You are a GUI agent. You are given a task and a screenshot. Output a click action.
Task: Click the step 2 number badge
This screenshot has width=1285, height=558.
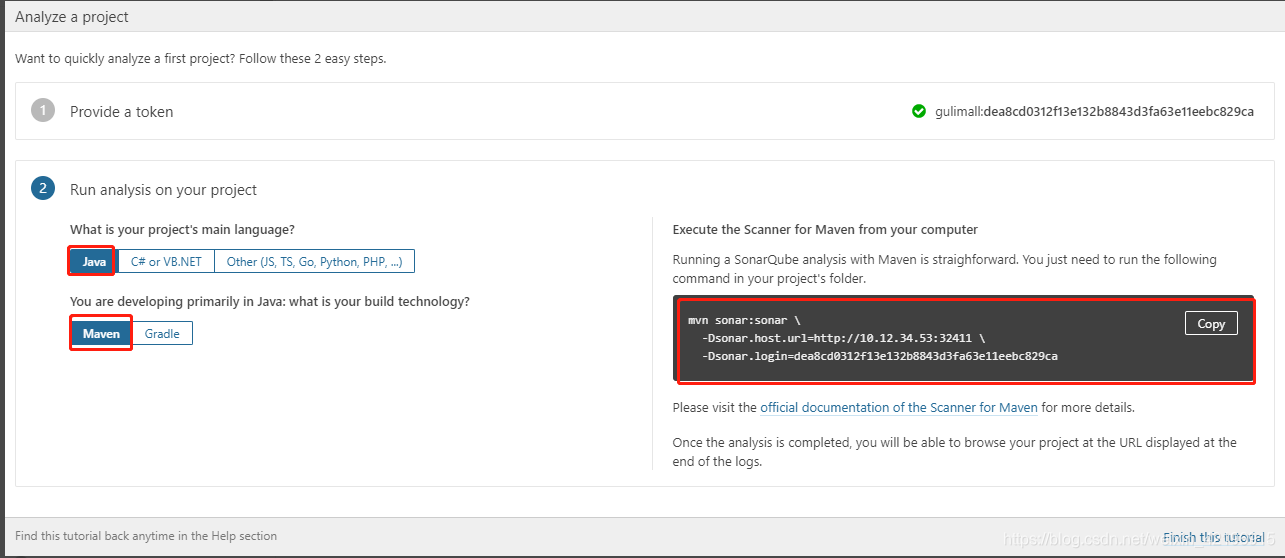[x=43, y=189]
